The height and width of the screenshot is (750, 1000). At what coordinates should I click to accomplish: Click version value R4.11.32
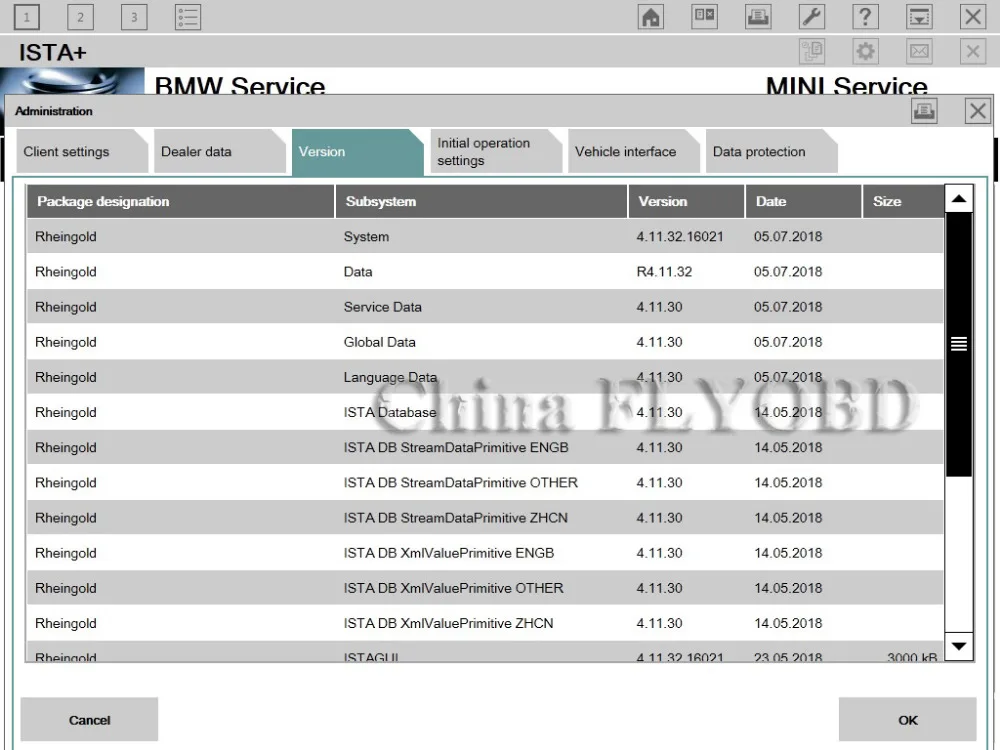coord(664,272)
